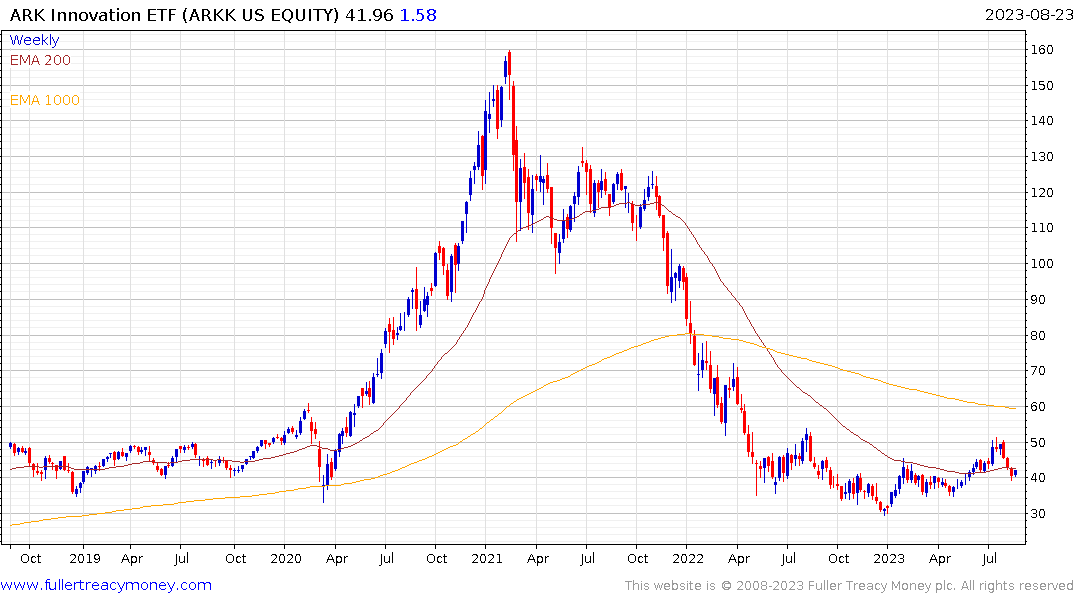Click the 70 price axis label
The image size is (1075, 600).
(x=1039, y=371)
